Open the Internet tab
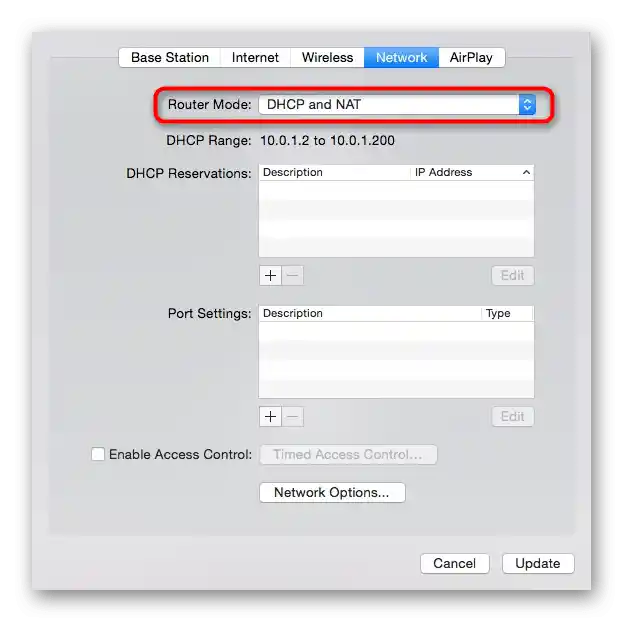Viewport: 623px width, 622px height. 255,58
